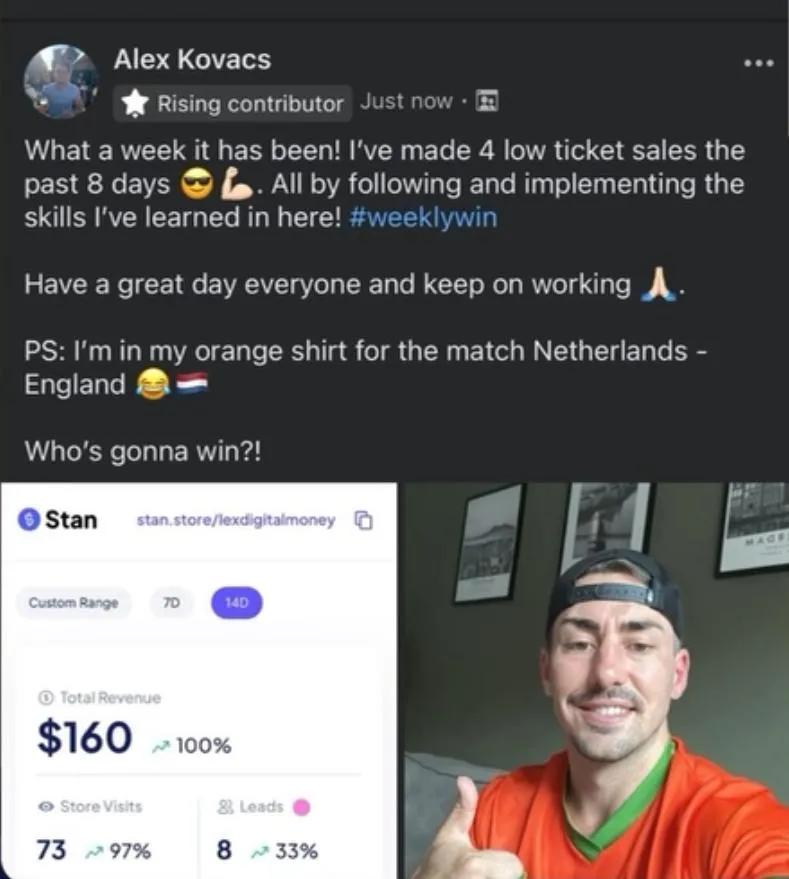The height and width of the screenshot is (879, 789).
Task: Click the Just now timestamp
Action: 406,101
